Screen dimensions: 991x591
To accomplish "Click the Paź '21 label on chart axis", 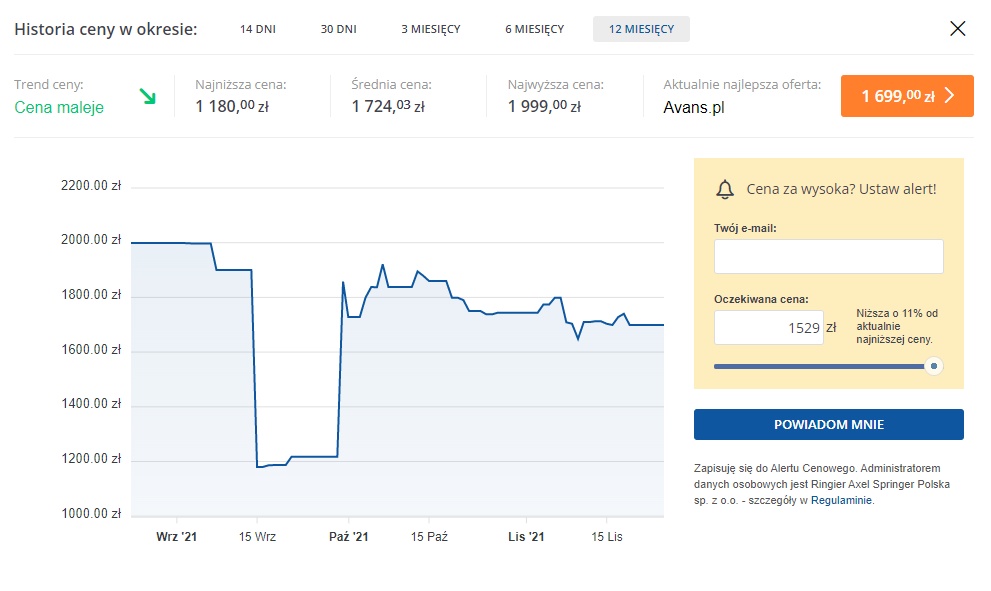I will click(349, 537).
